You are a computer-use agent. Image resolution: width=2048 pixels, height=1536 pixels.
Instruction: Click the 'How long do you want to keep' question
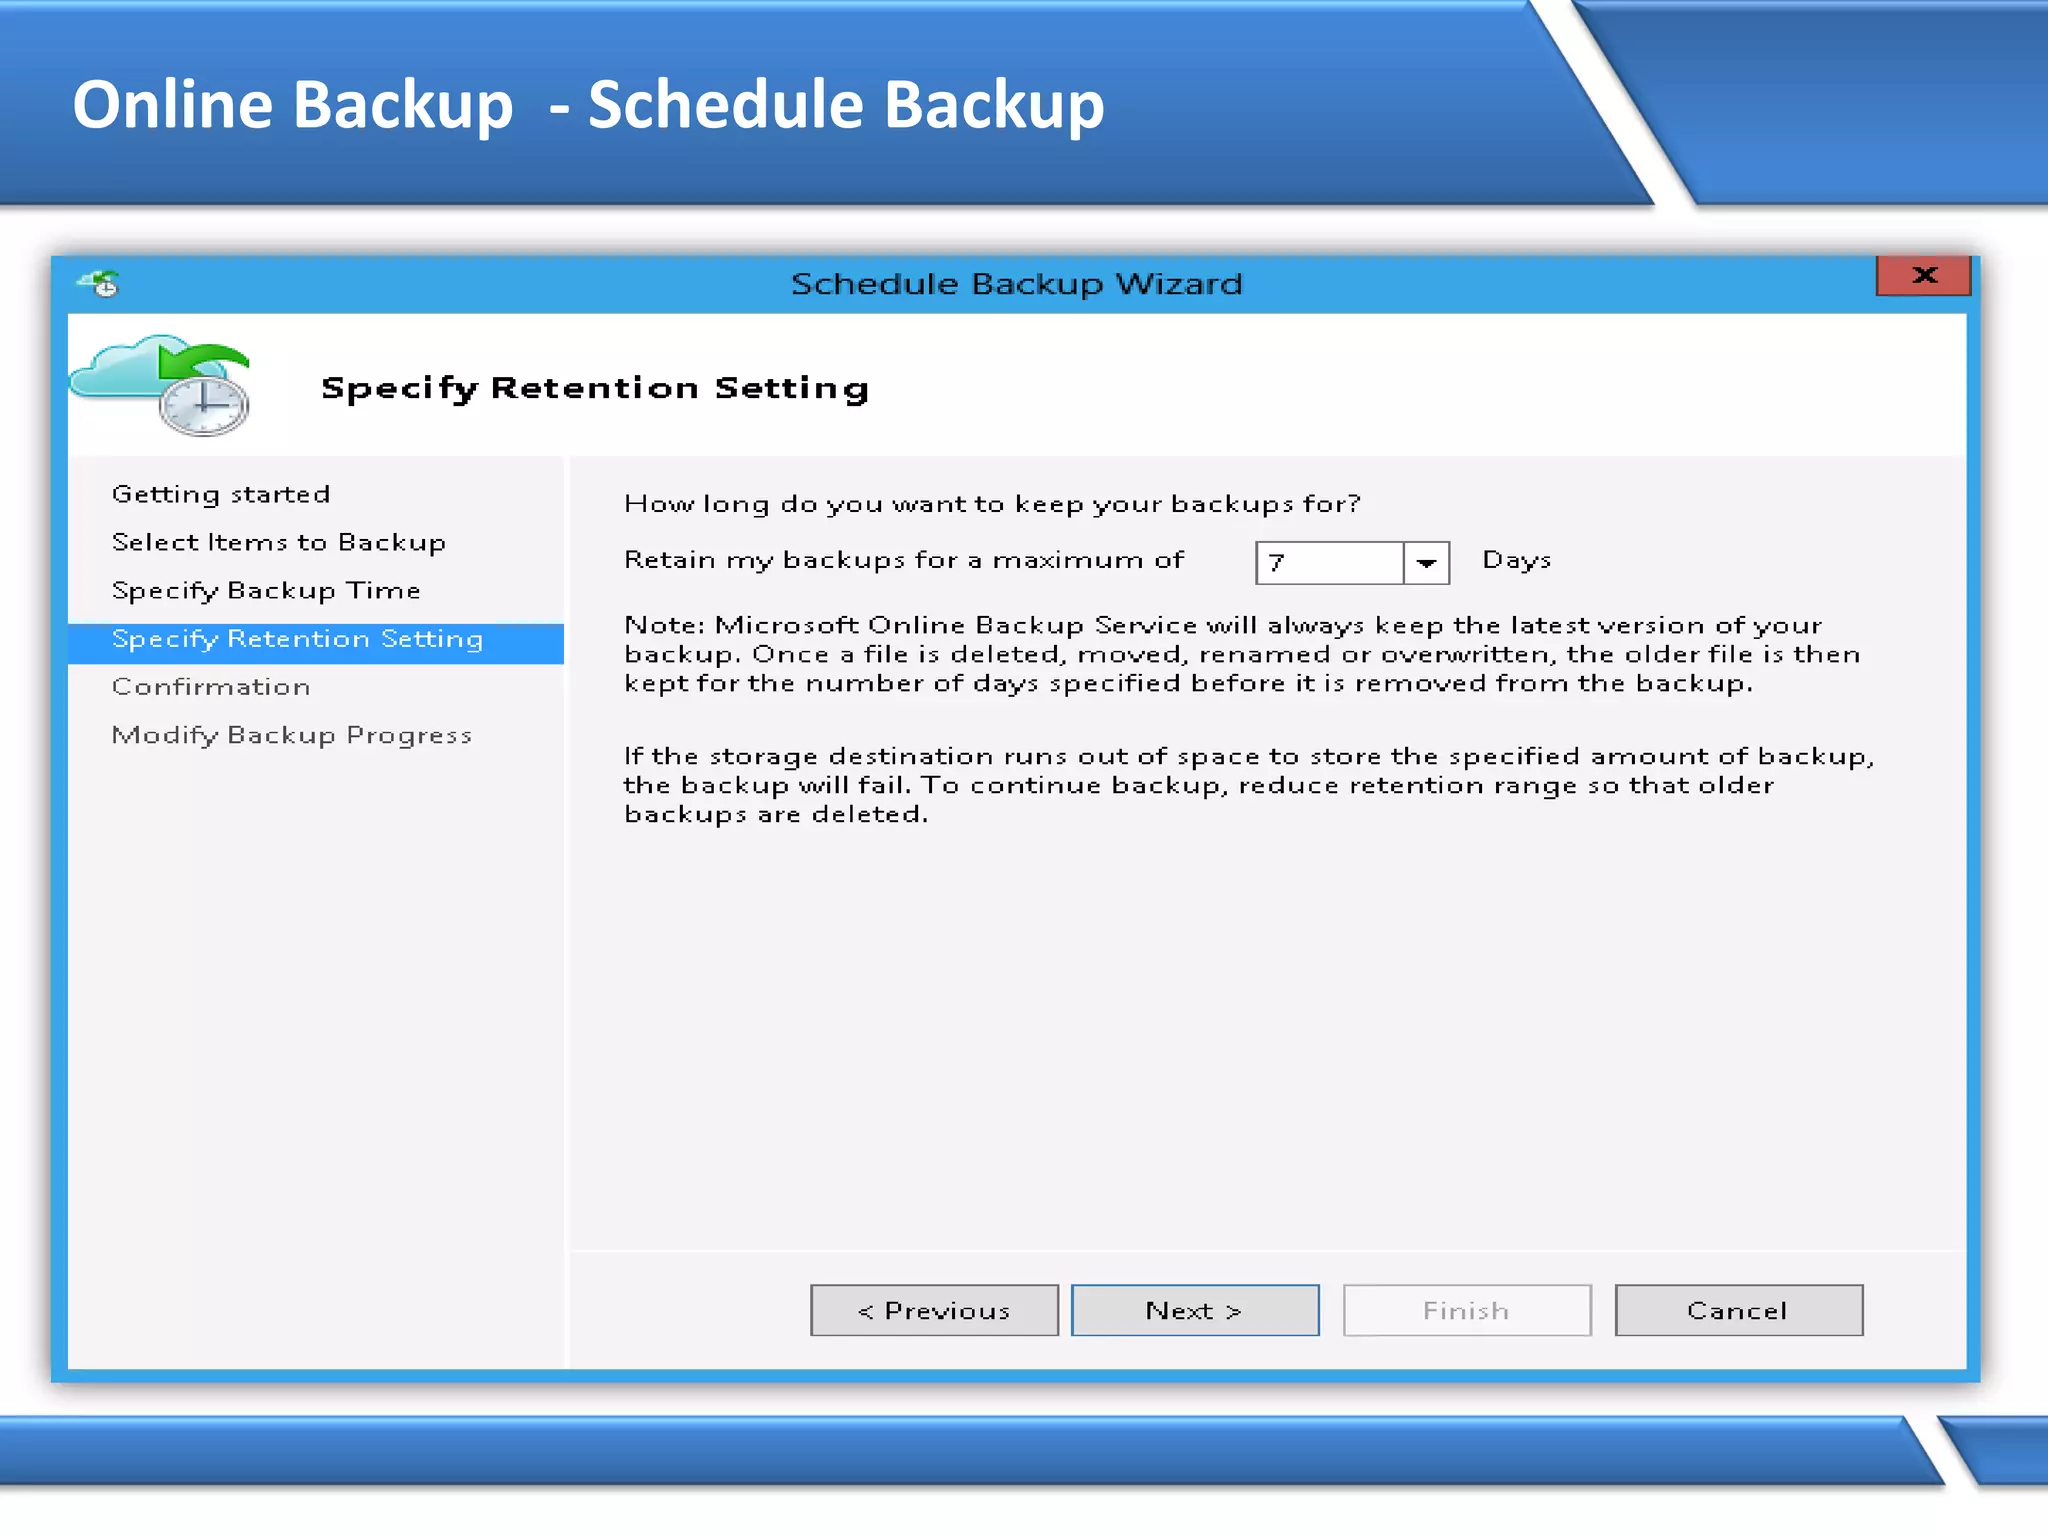(x=992, y=503)
